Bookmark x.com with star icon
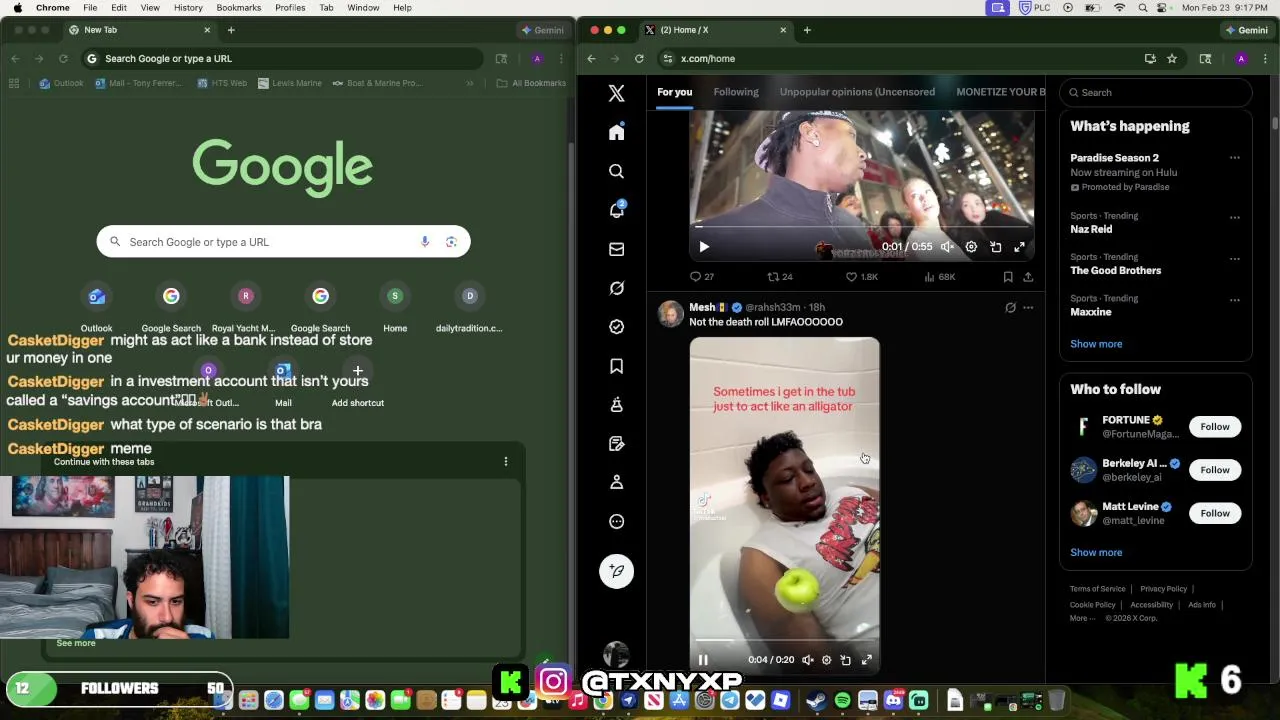This screenshot has height=720, width=1280. [x=1172, y=58]
